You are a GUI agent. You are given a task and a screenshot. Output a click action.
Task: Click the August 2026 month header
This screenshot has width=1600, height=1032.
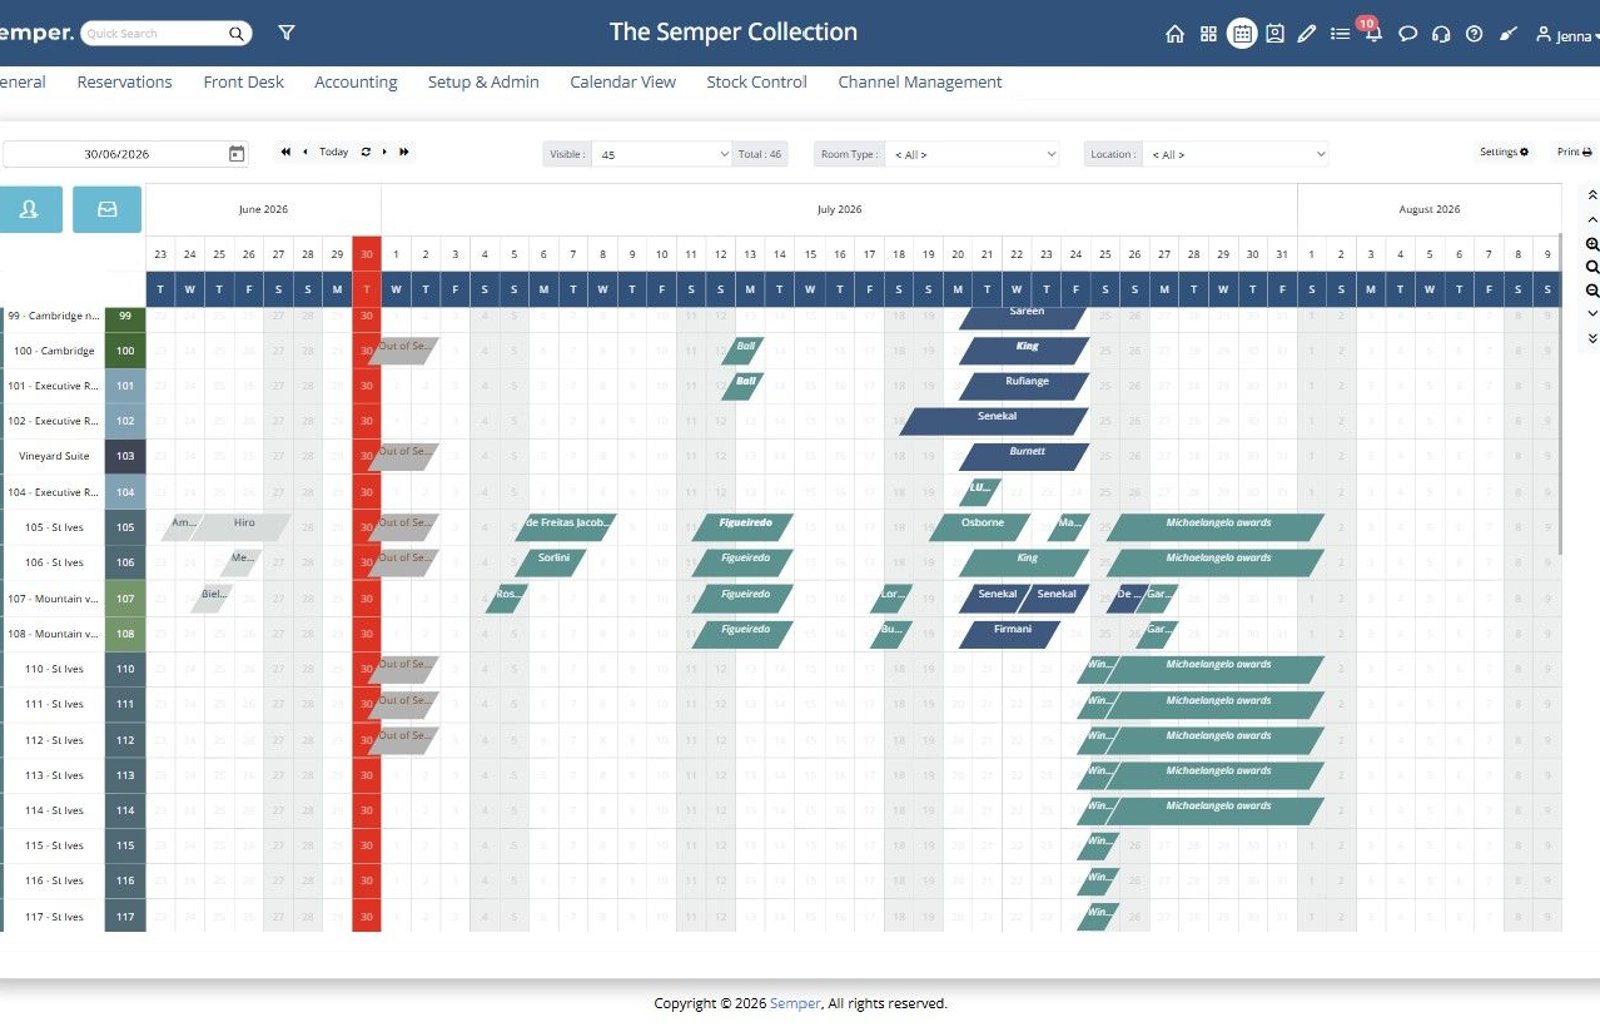(1429, 209)
